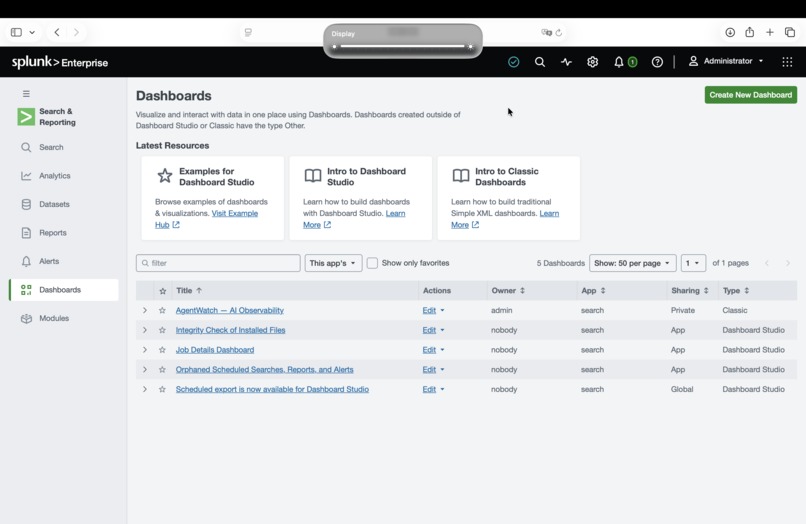Image resolution: width=806 pixels, height=524 pixels.
Task: Favorite the Job Details Dashboard star
Action: pos(162,350)
